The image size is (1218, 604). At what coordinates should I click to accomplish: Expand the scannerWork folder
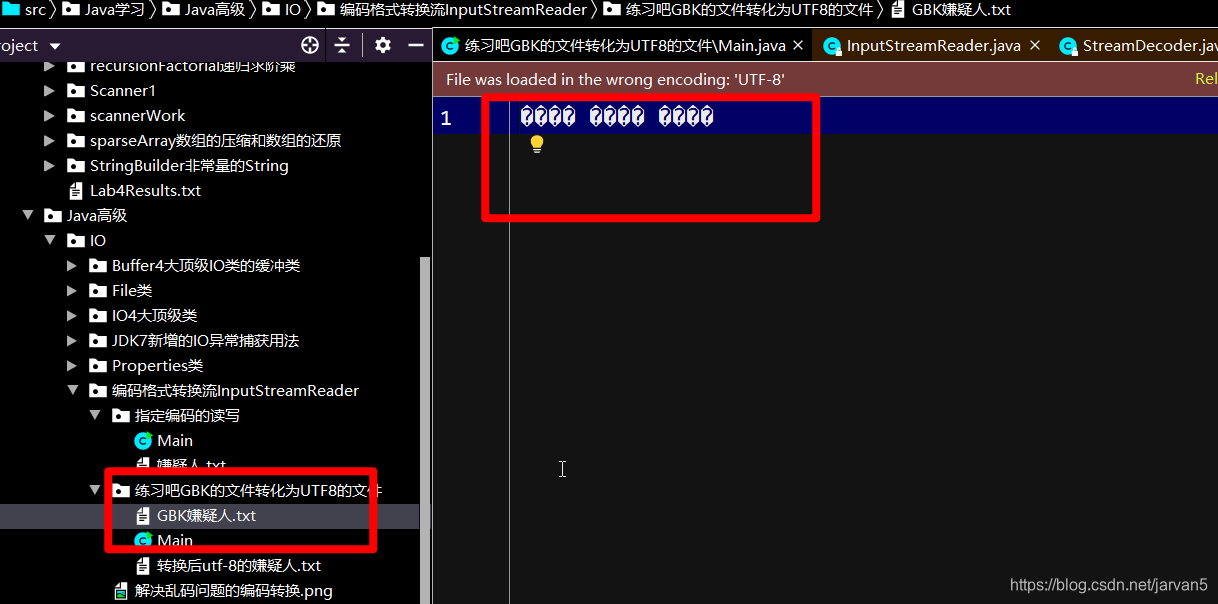coord(50,116)
